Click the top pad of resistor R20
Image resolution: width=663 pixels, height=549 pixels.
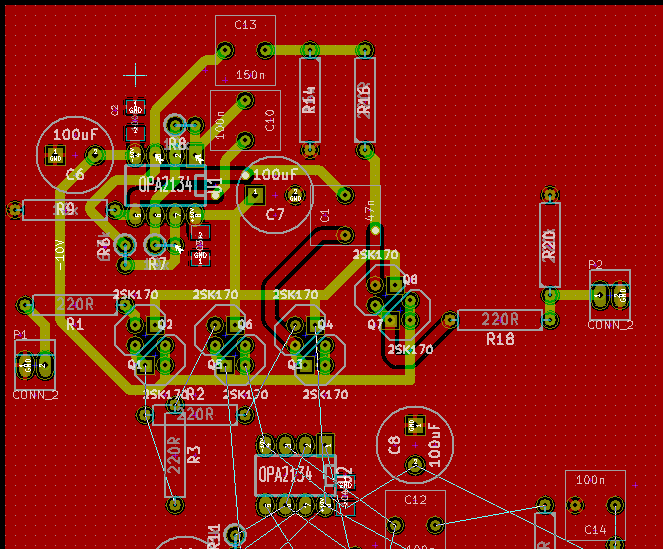(550, 195)
